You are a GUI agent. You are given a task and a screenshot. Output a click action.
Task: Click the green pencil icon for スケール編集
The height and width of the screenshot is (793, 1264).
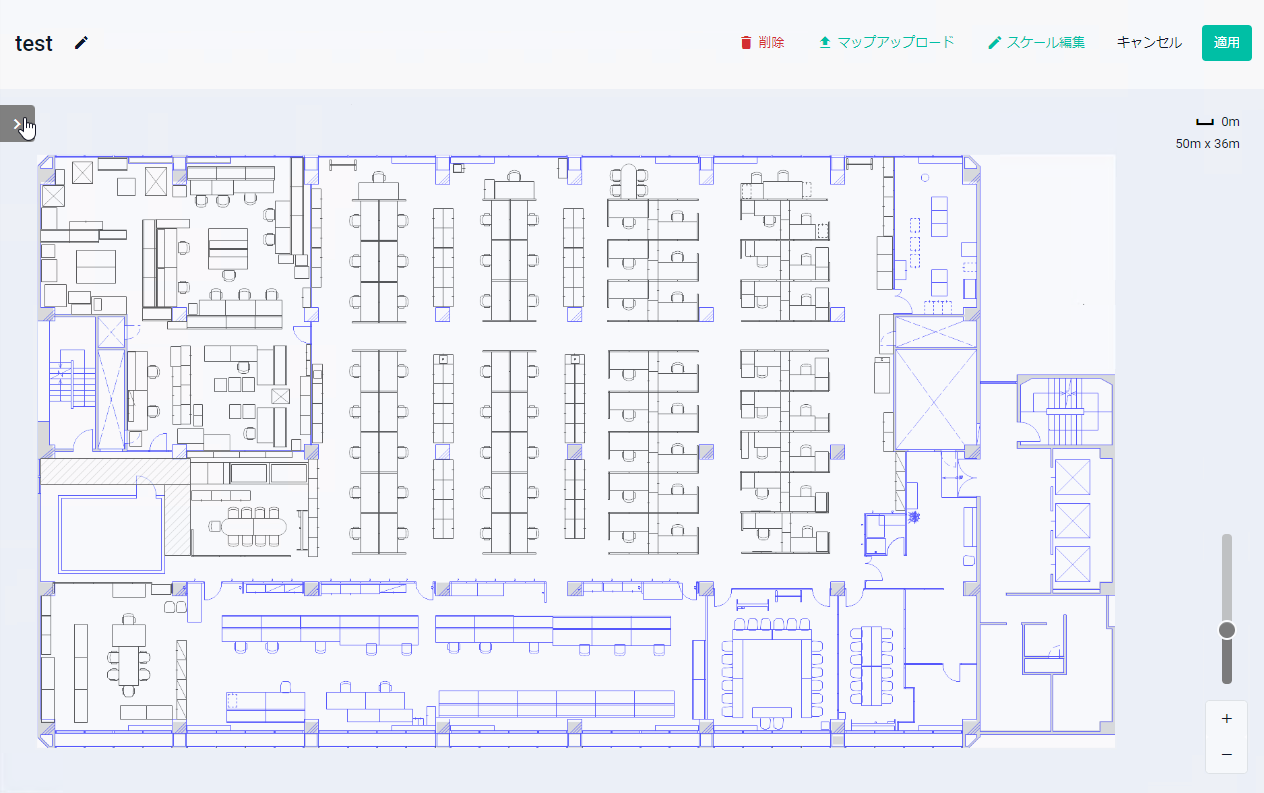[994, 43]
